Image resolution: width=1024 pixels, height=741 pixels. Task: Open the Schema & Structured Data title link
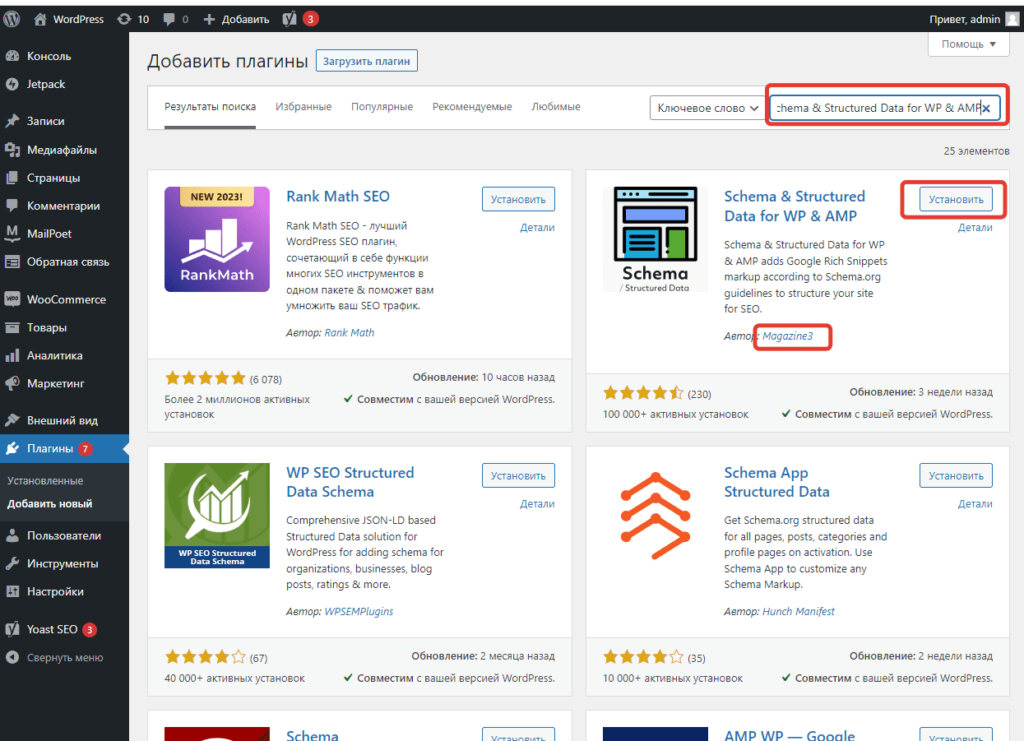[794, 206]
